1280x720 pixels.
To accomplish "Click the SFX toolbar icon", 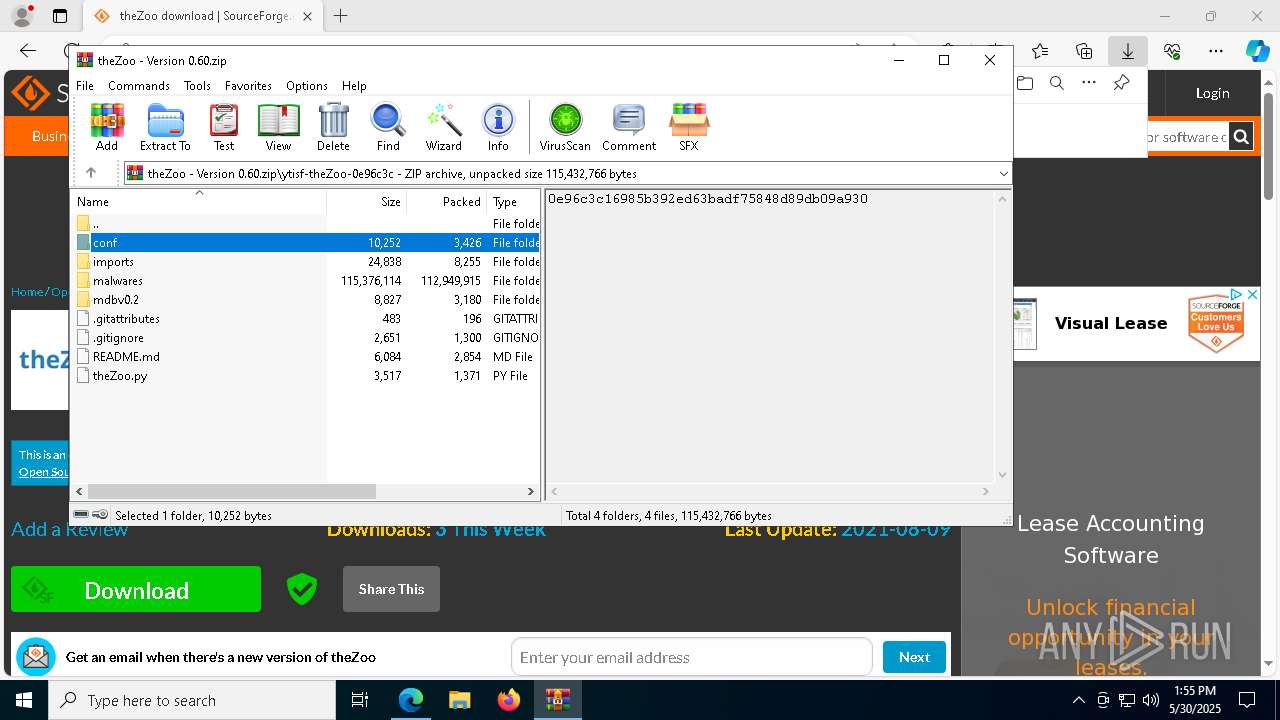I will (x=689, y=126).
